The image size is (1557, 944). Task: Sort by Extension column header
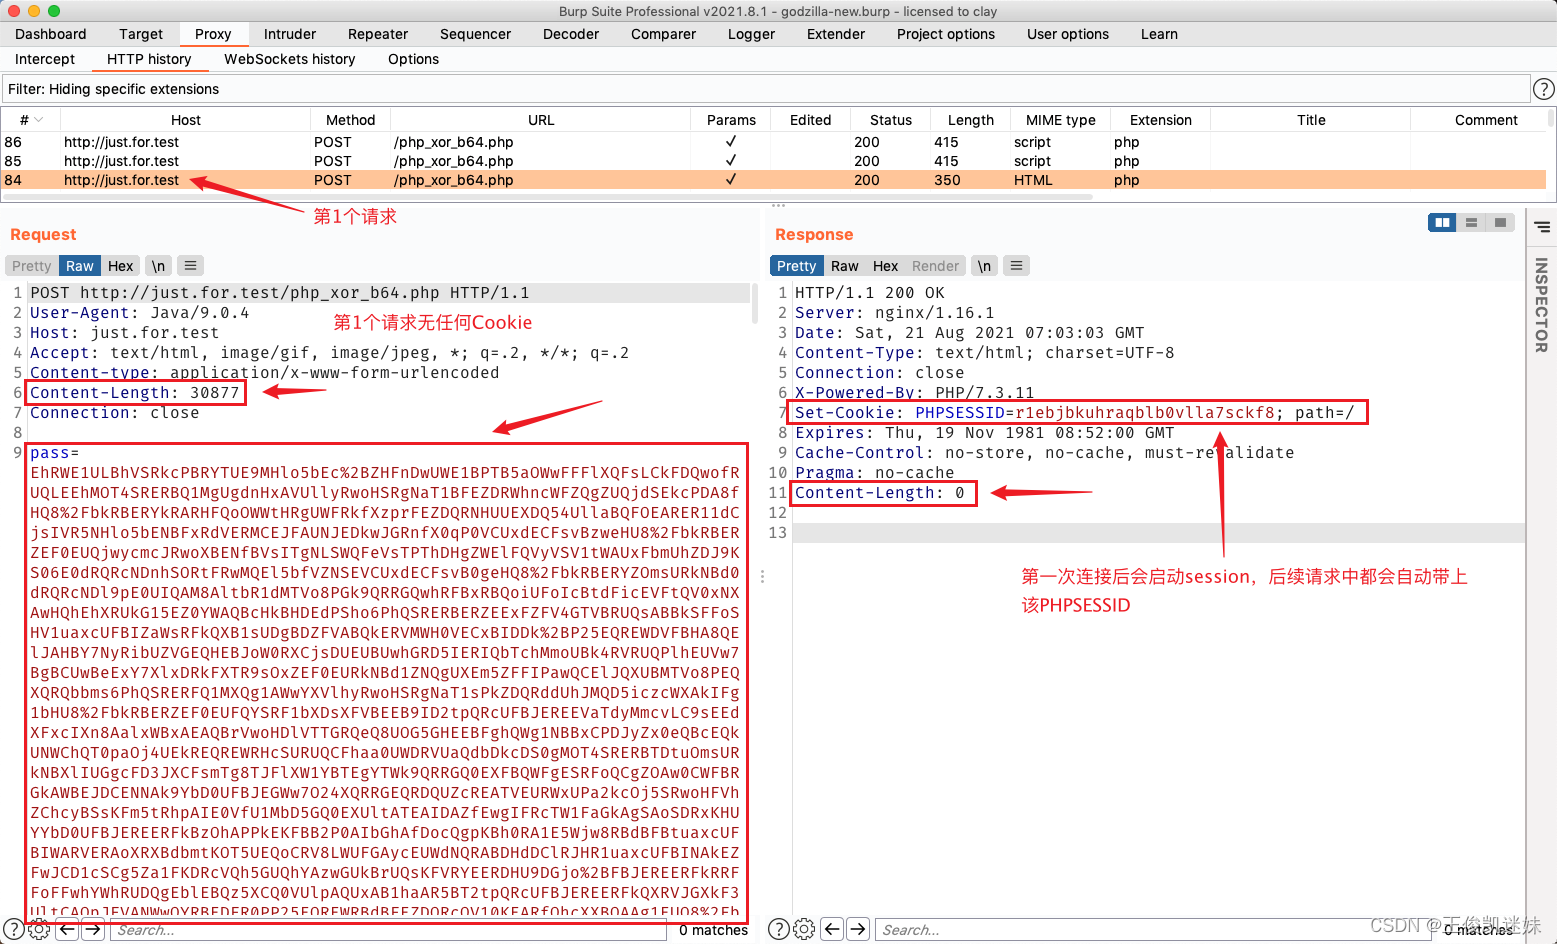tap(1161, 120)
